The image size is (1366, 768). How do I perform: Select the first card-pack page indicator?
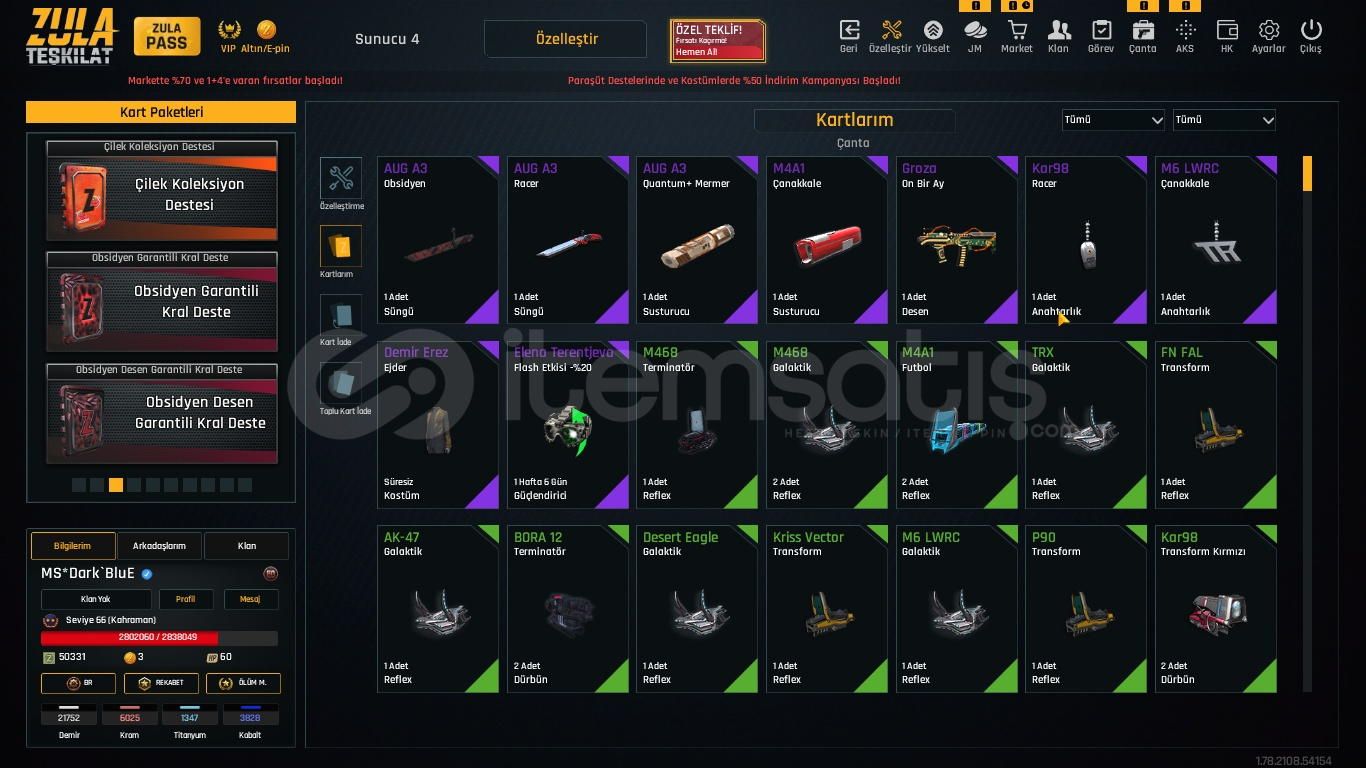click(79, 485)
